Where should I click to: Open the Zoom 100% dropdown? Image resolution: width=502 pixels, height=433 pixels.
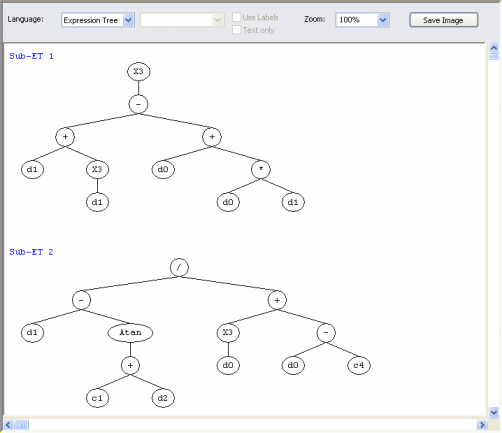tap(362, 20)
